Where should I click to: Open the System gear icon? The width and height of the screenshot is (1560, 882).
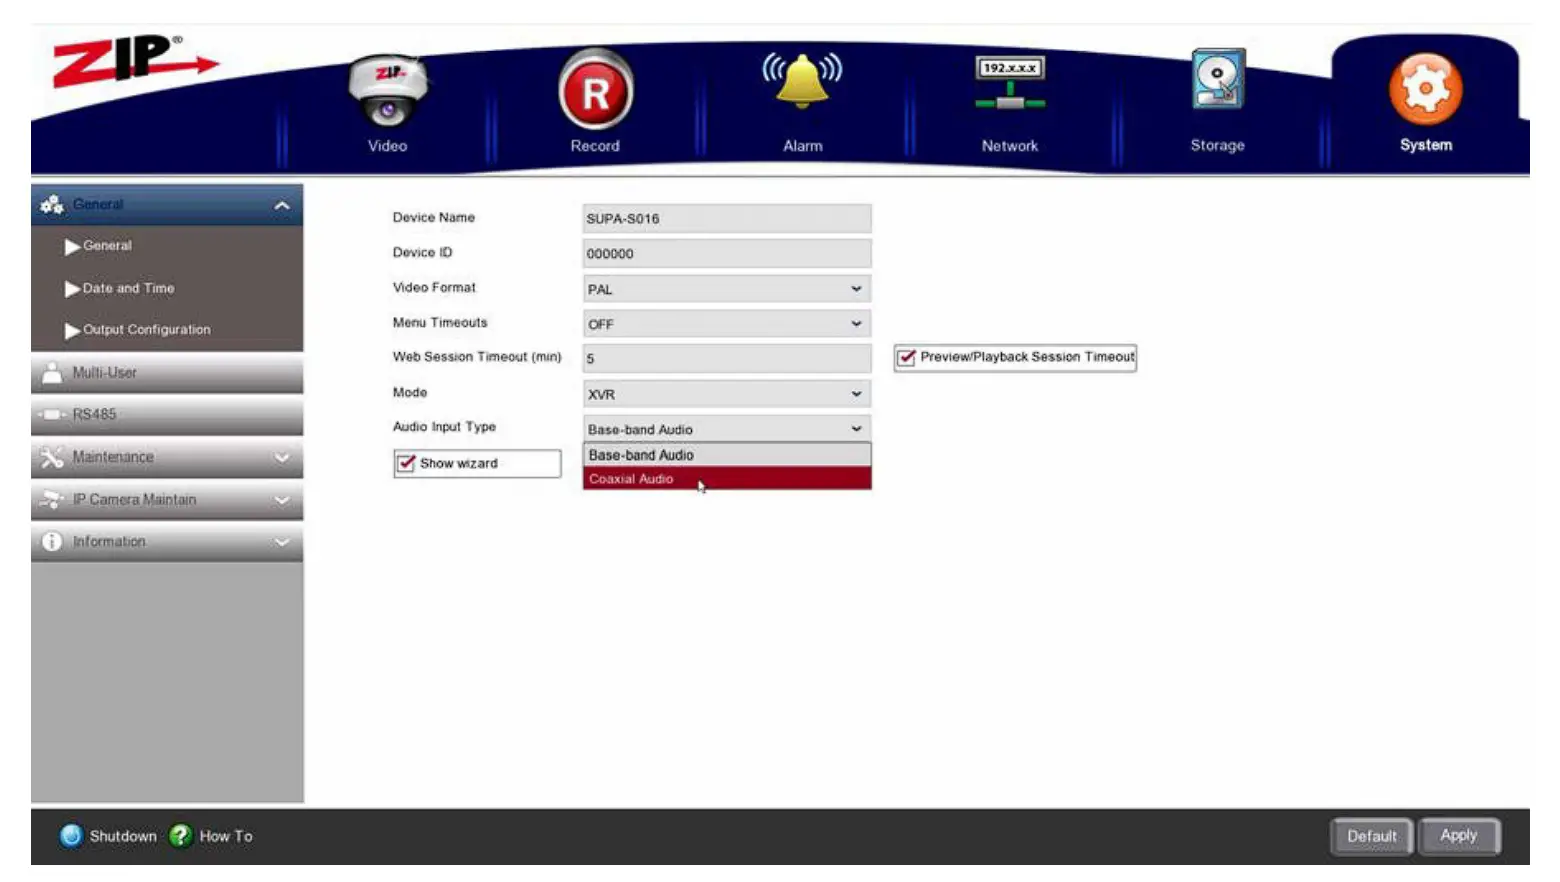(x=1425, y=89)
